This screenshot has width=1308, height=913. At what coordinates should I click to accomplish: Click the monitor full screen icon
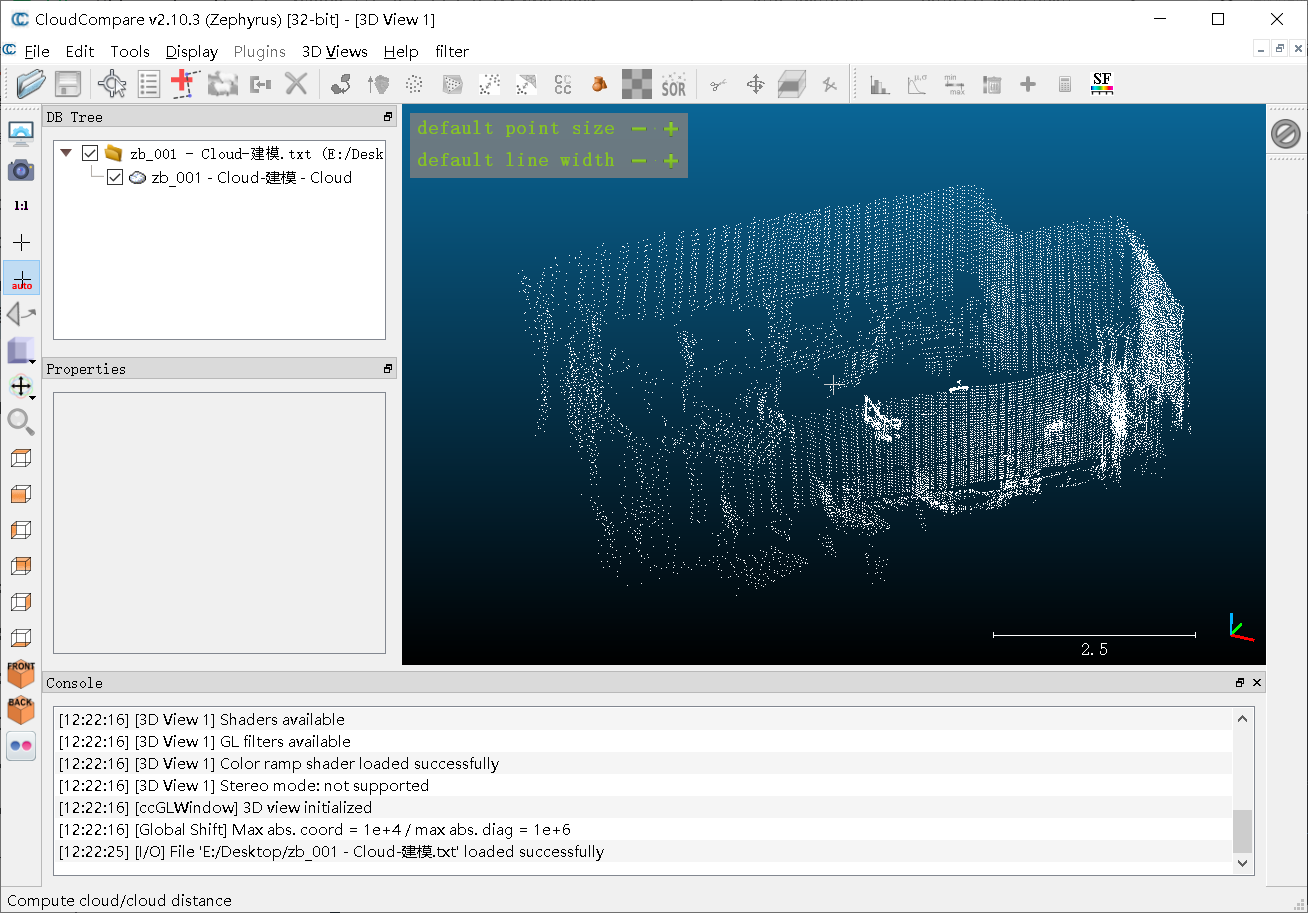coord(21,133)
